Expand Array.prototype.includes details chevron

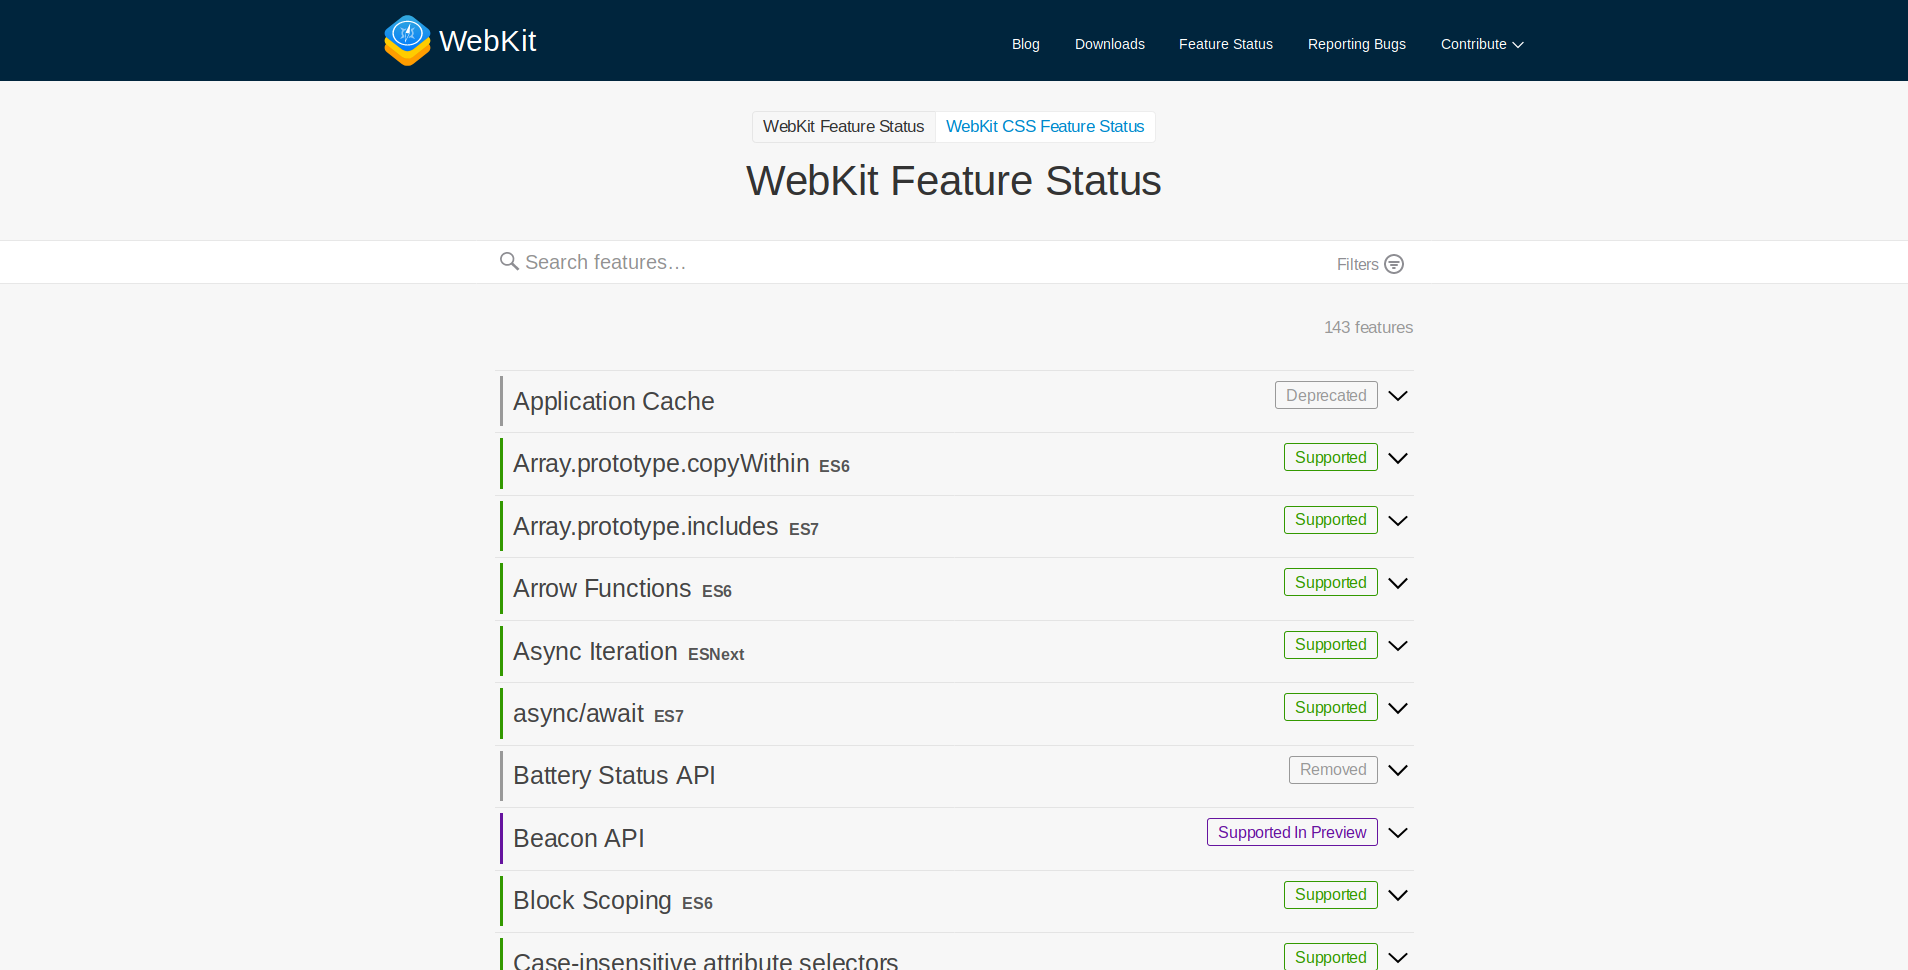coord(1398,520)
